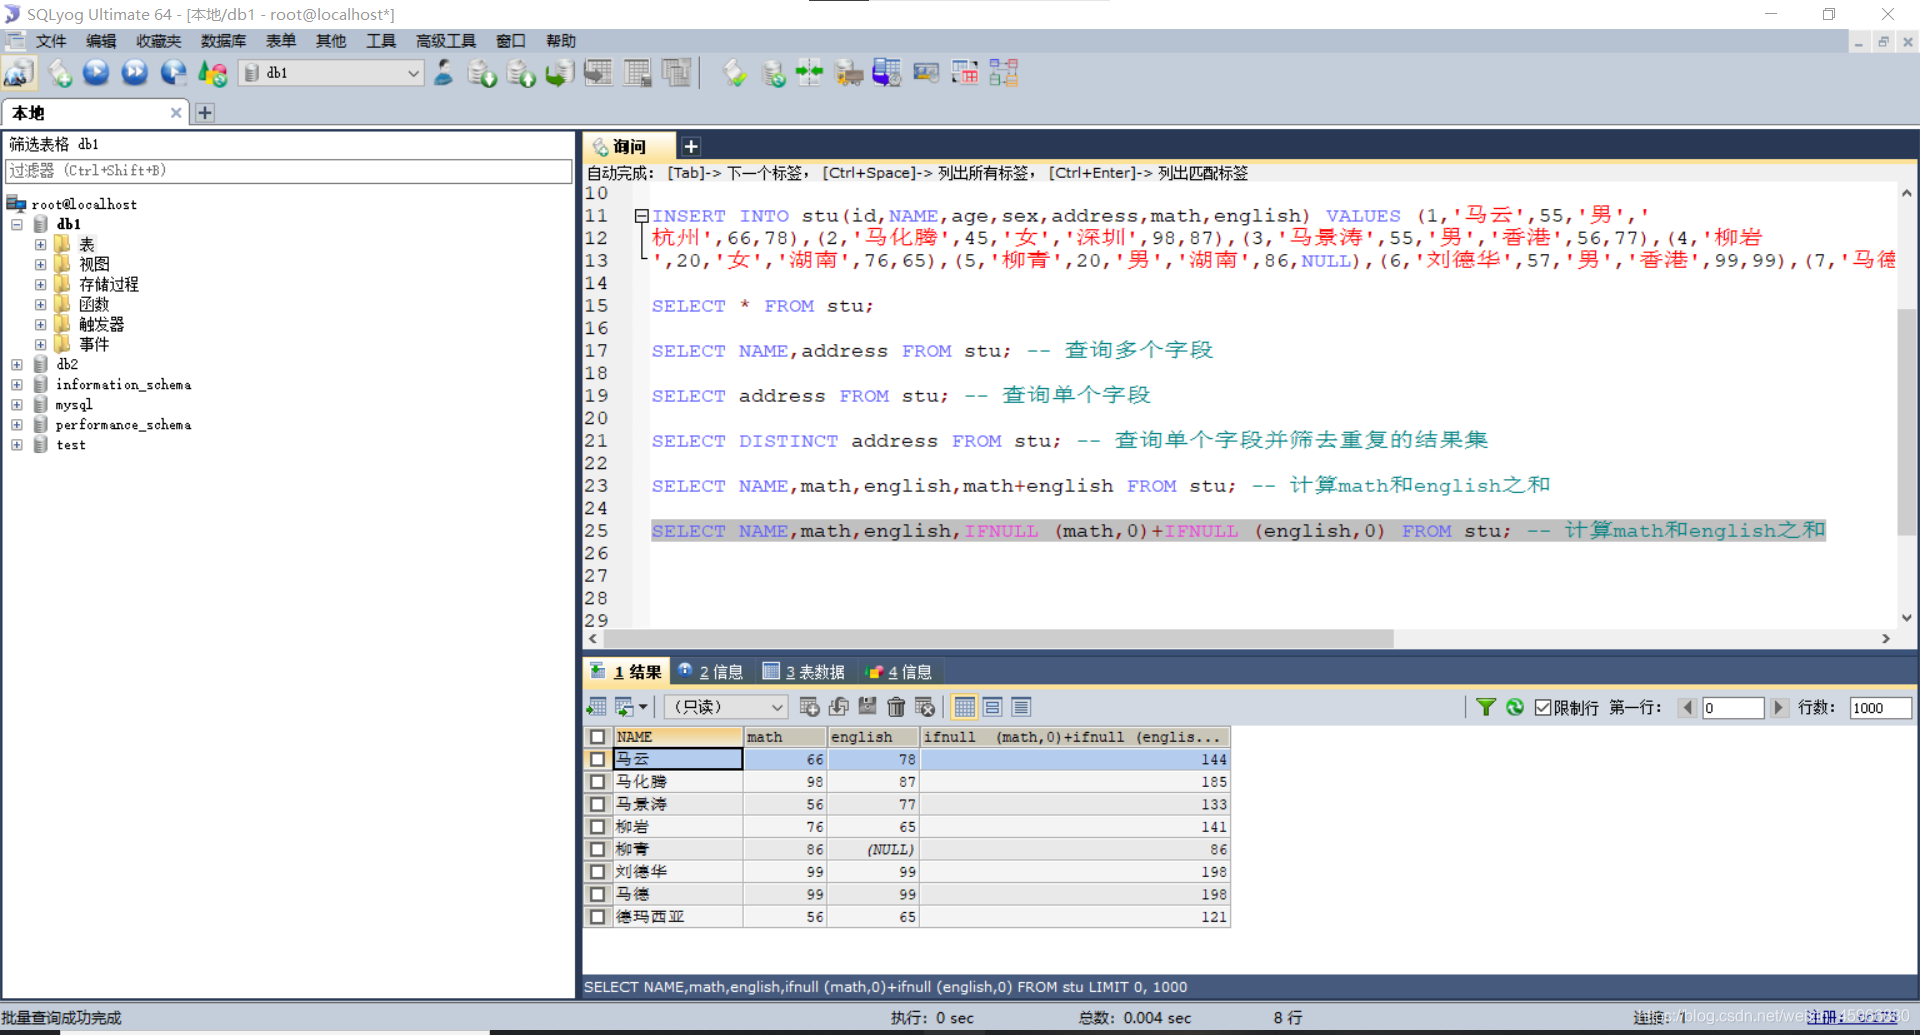Open a new query editor icon
This screenshot has width=1920, height=1035.
60,73
